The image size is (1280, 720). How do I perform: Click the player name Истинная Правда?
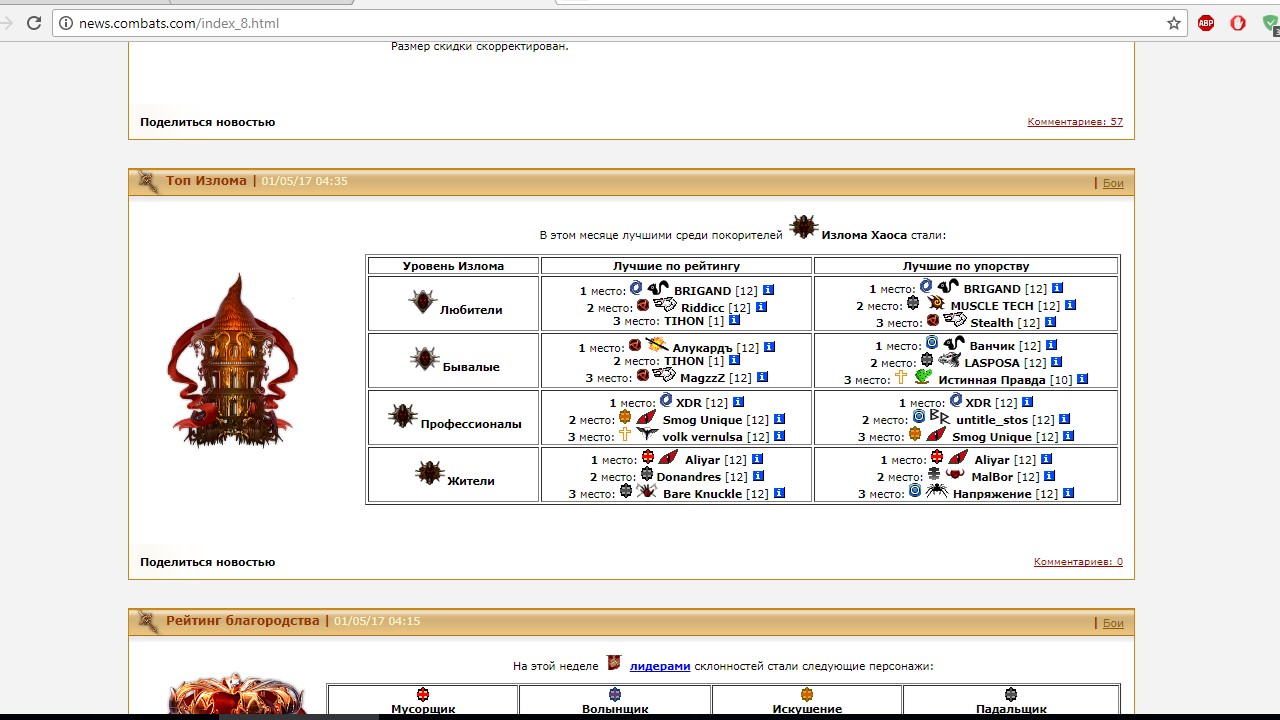992,380
